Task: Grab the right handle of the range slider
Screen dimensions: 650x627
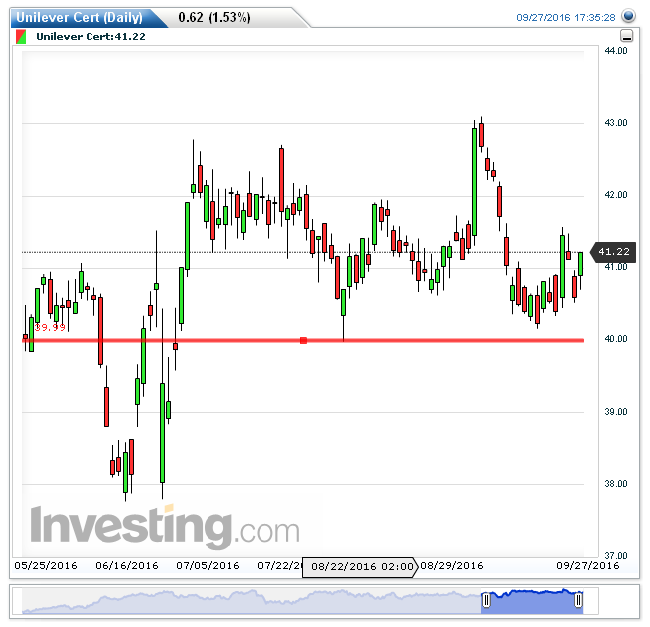Action: point(578,600)
